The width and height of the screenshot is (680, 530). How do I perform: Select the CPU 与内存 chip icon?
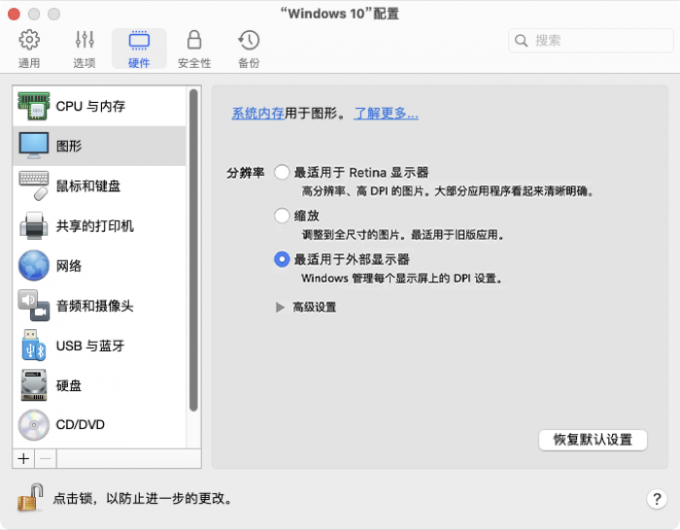33,106
